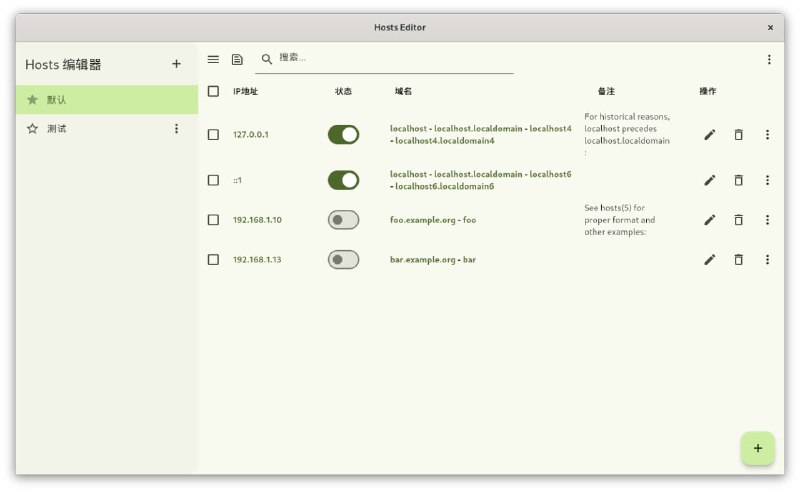The width and height of the screenshot is (800, 492).
Task: Enable the 192.168.1.10 status switch
Action: [343, 220]
